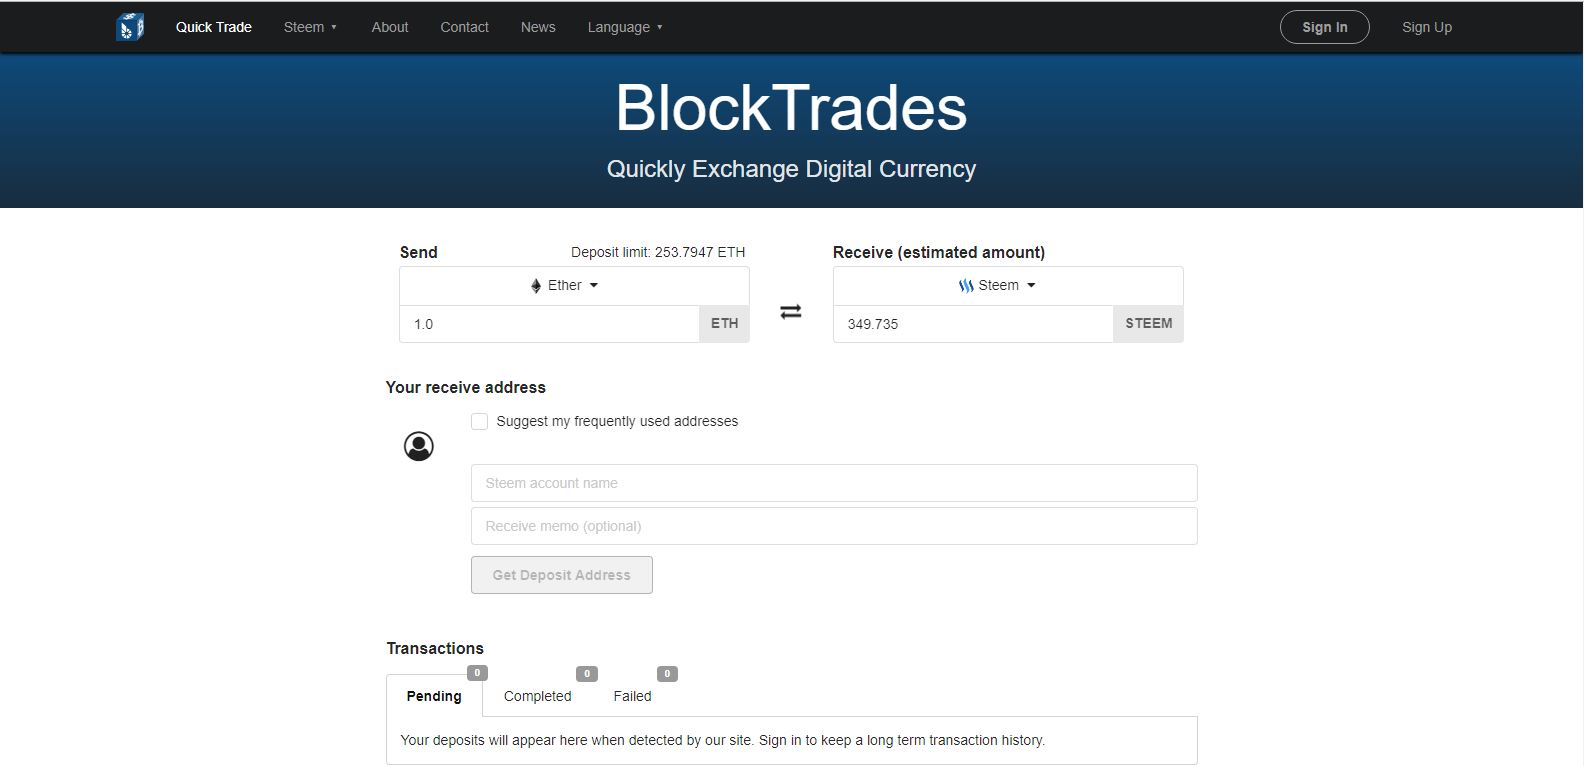Enable suggest my frequently used addresses
The width and height of the screenshot is (1584, 766).
pos(480,422)
